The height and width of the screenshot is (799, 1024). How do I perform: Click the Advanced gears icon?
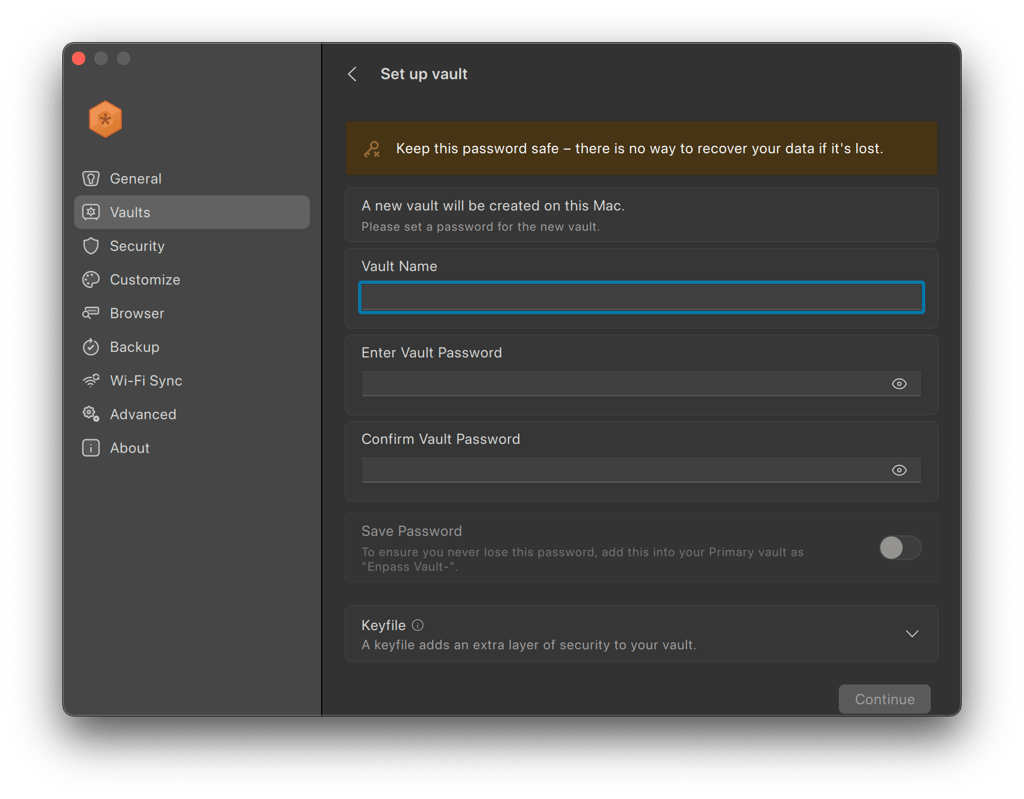[91, 414]
